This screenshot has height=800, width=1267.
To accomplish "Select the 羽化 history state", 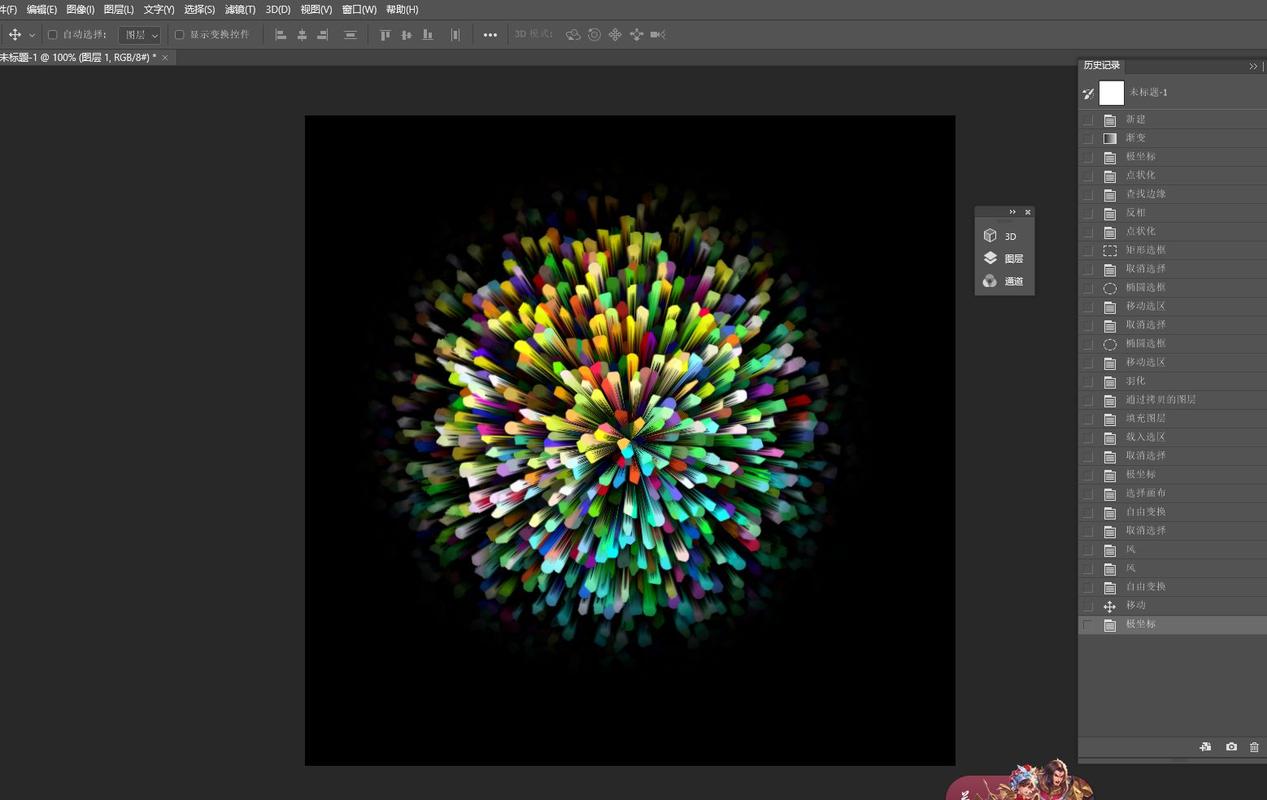I will (1136, 381).
